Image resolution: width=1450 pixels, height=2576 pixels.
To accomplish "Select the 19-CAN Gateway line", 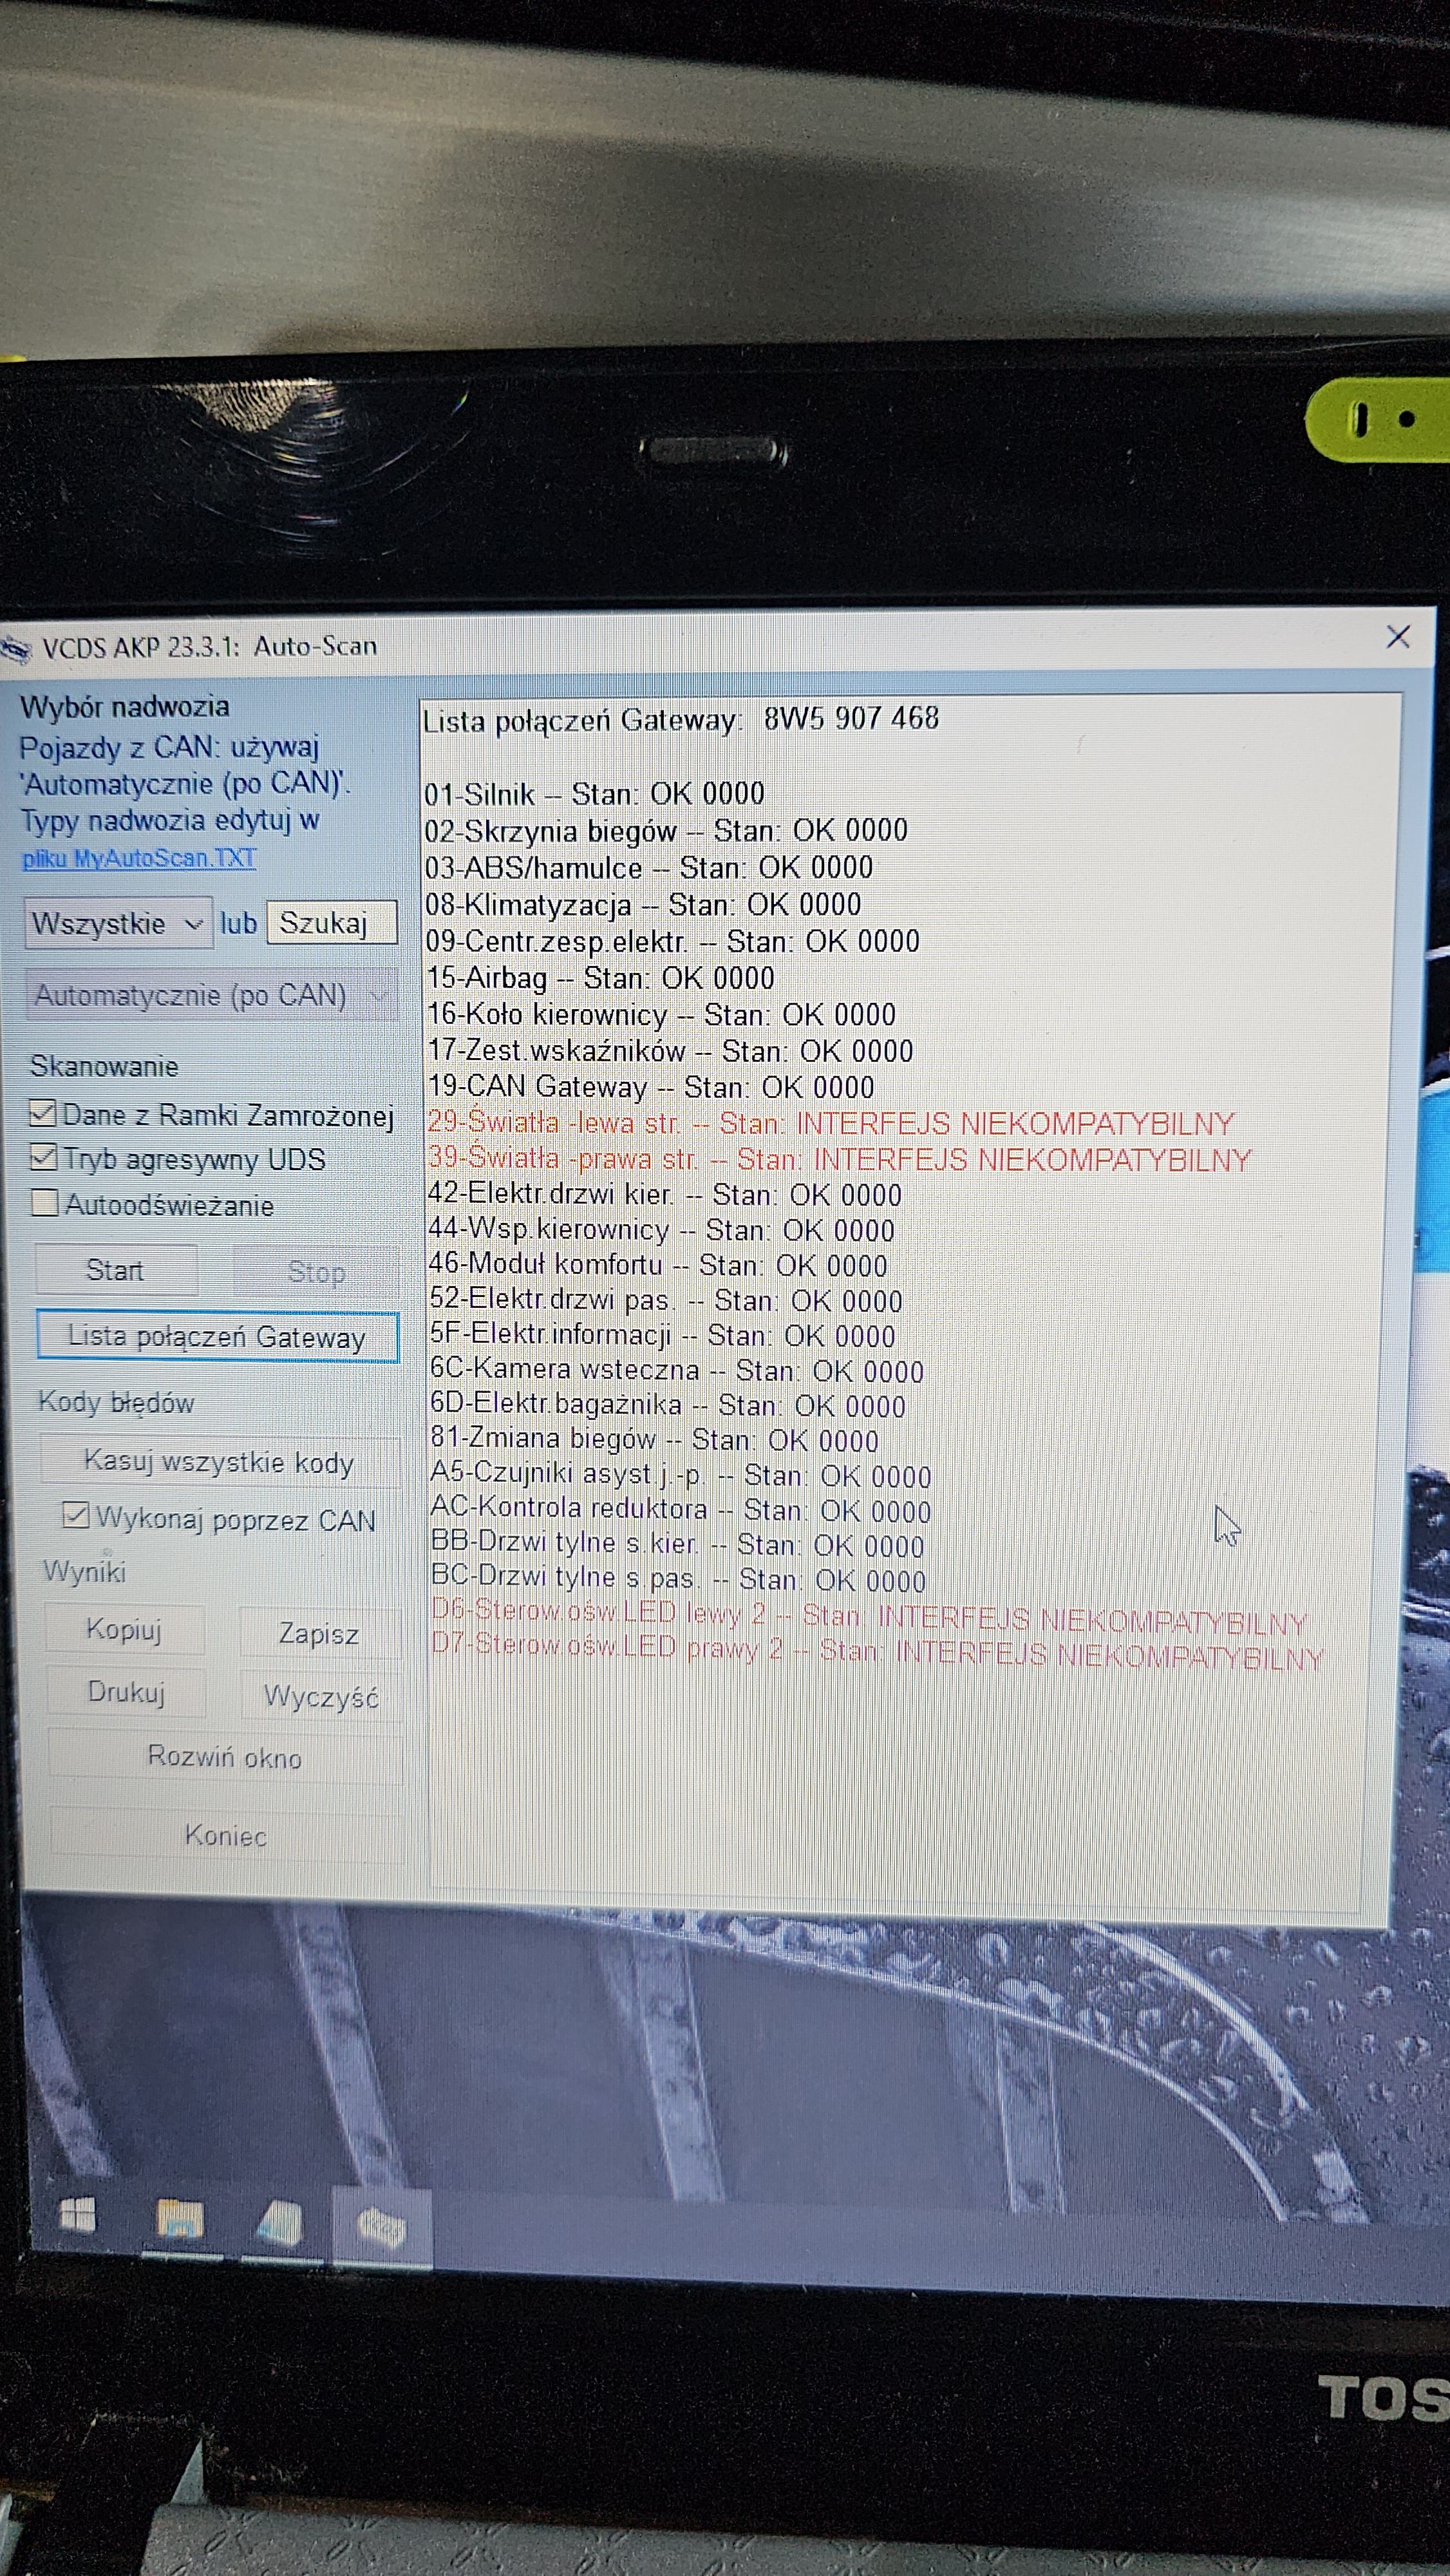I will (x=651, y=1086).
